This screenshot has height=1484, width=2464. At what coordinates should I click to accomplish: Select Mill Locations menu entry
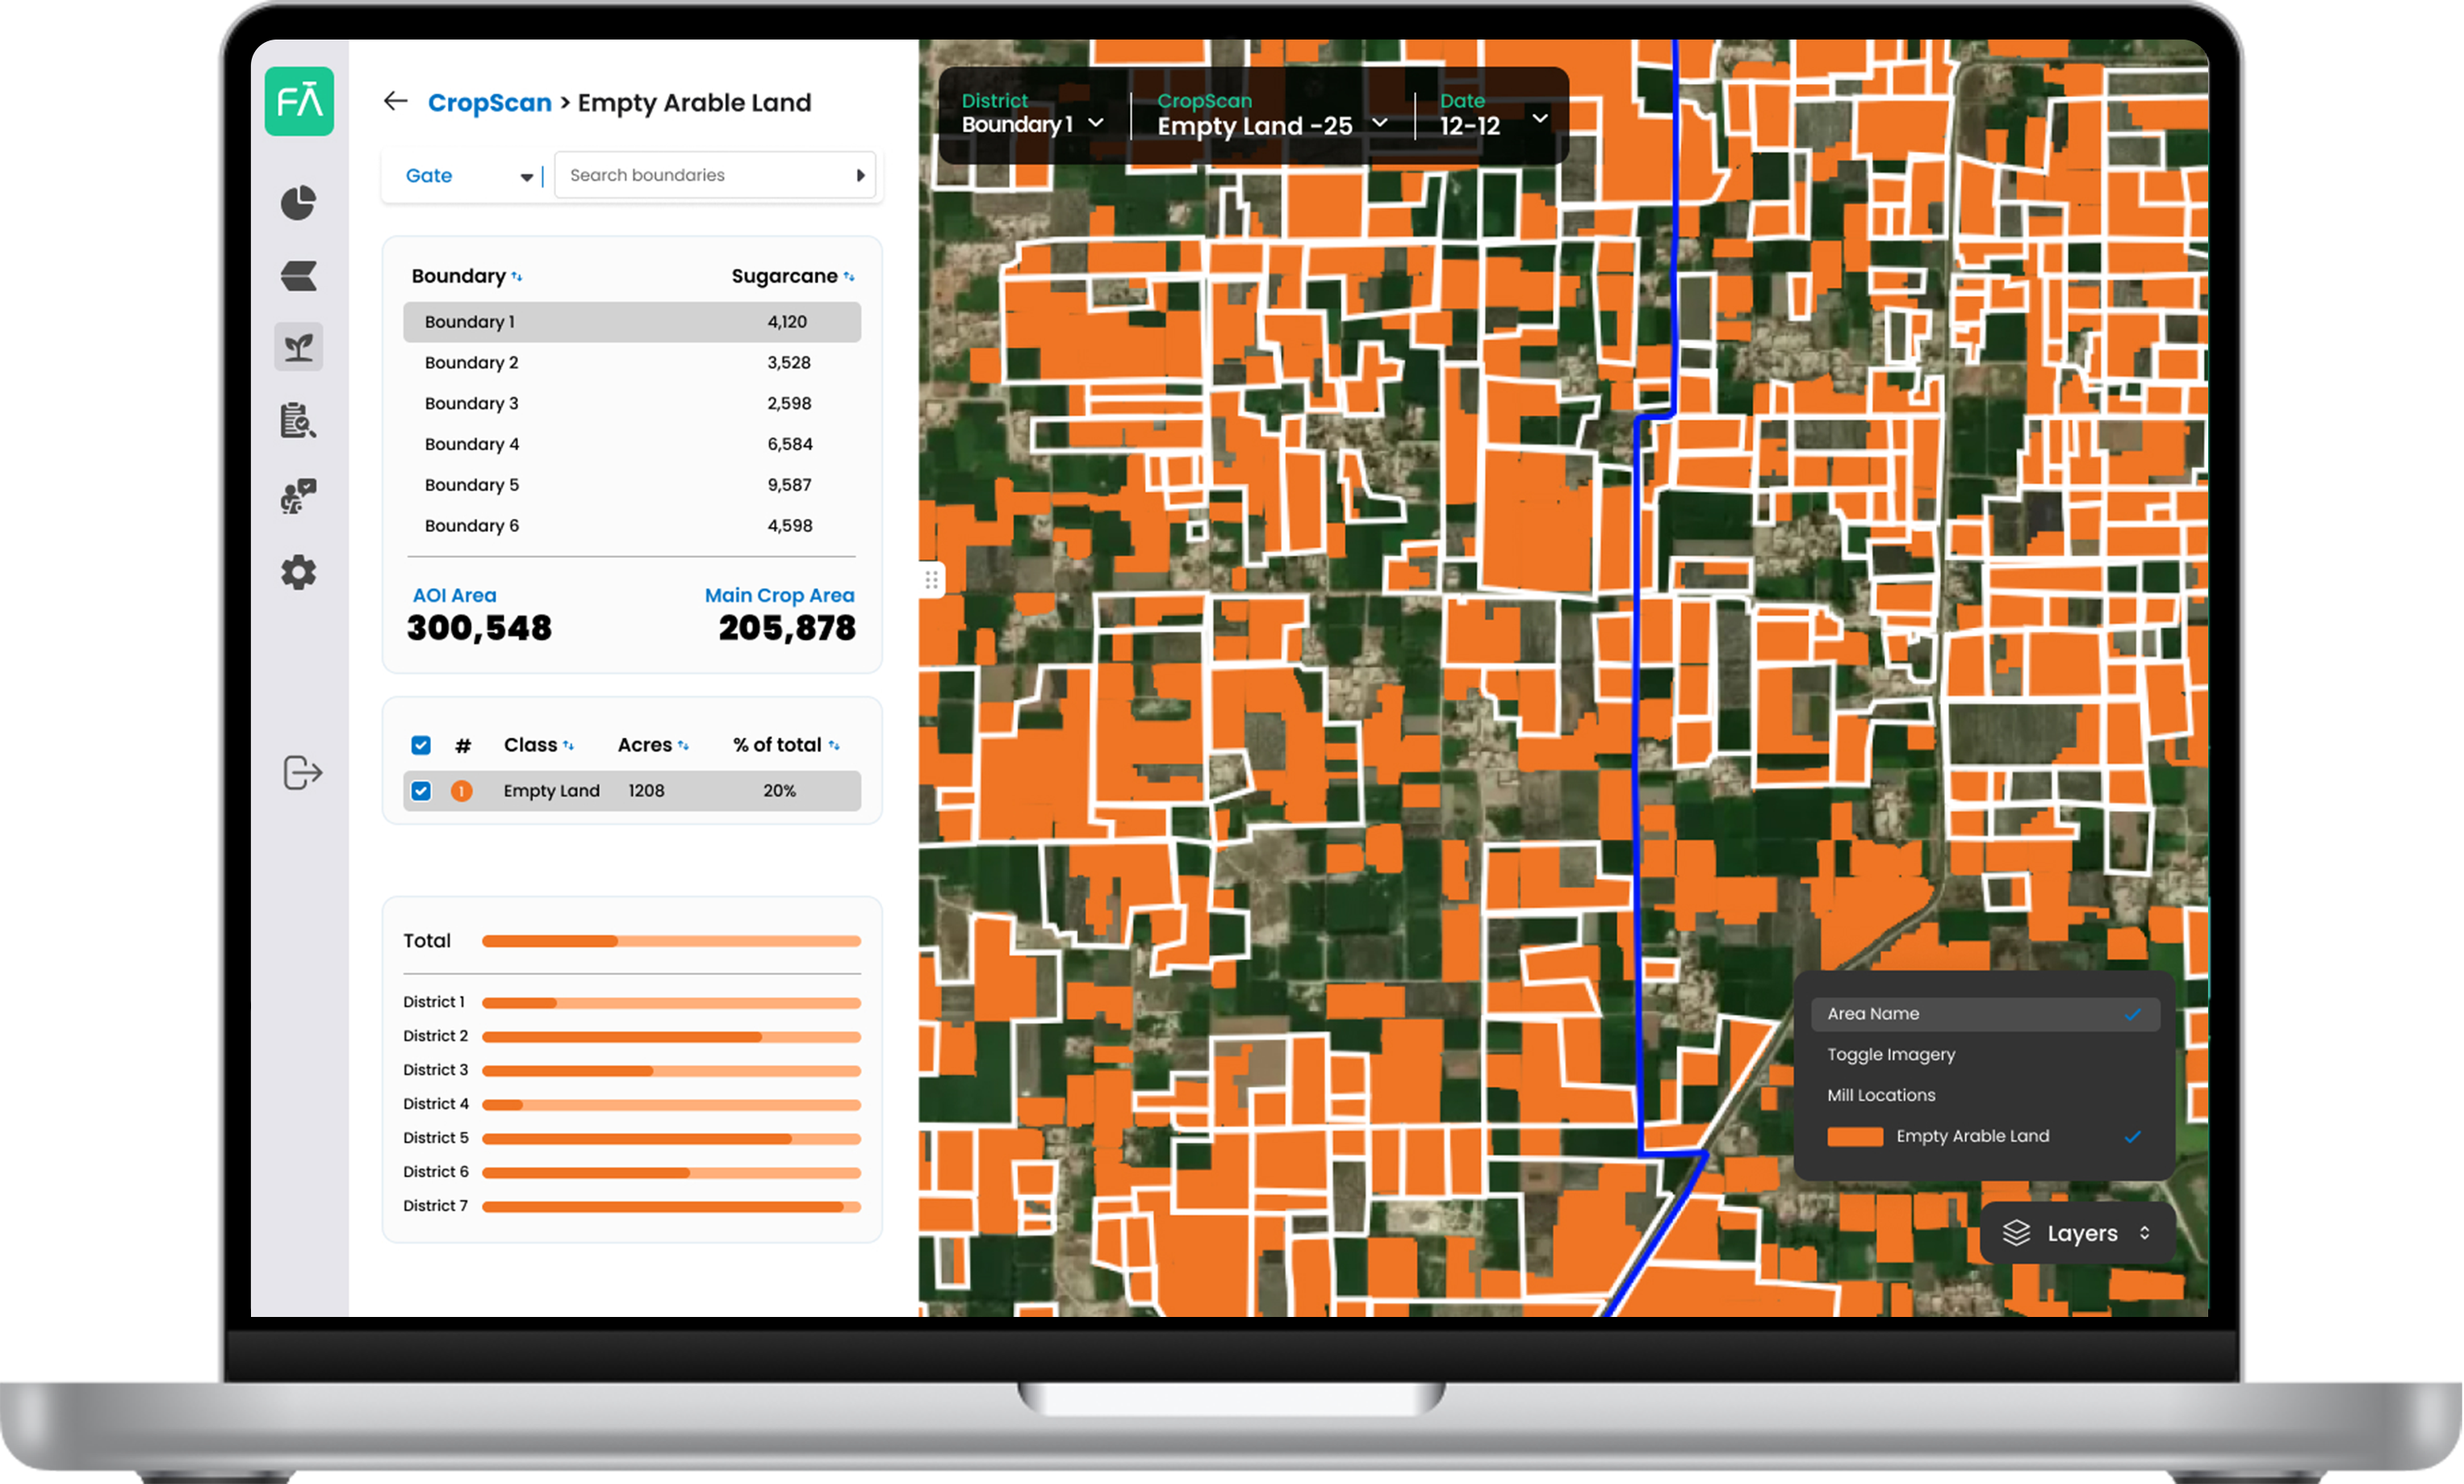pos(1881,1096)
